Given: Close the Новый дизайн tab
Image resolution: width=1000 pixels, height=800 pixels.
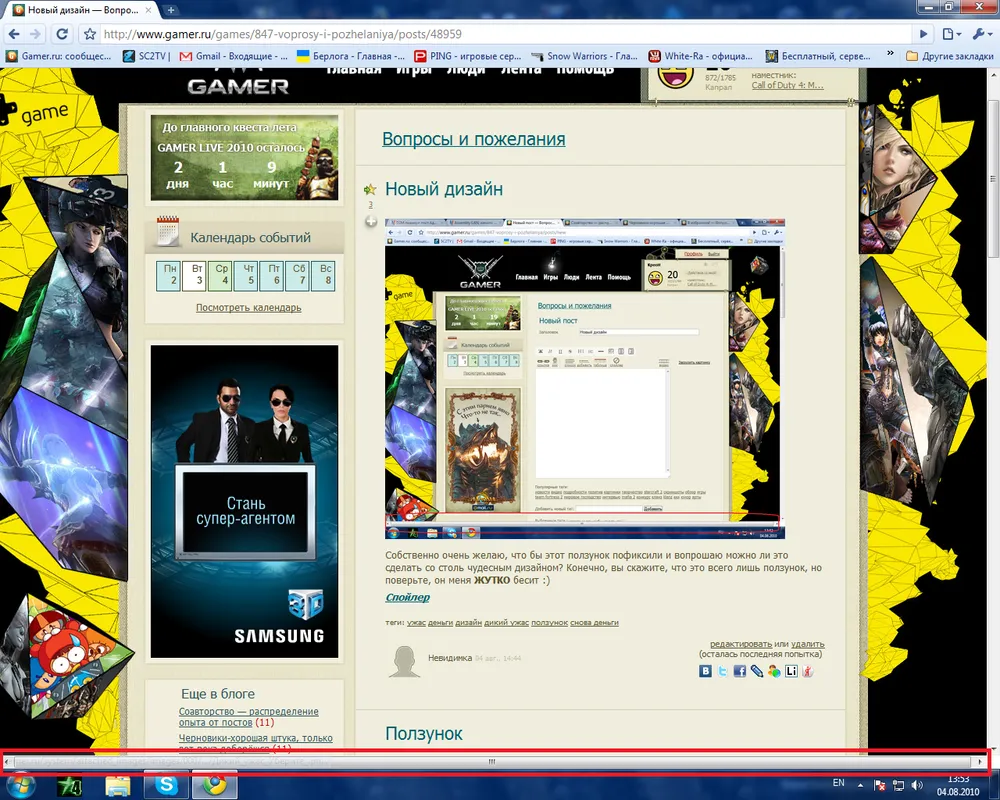Looking at the screenshot, I should 149,10.
